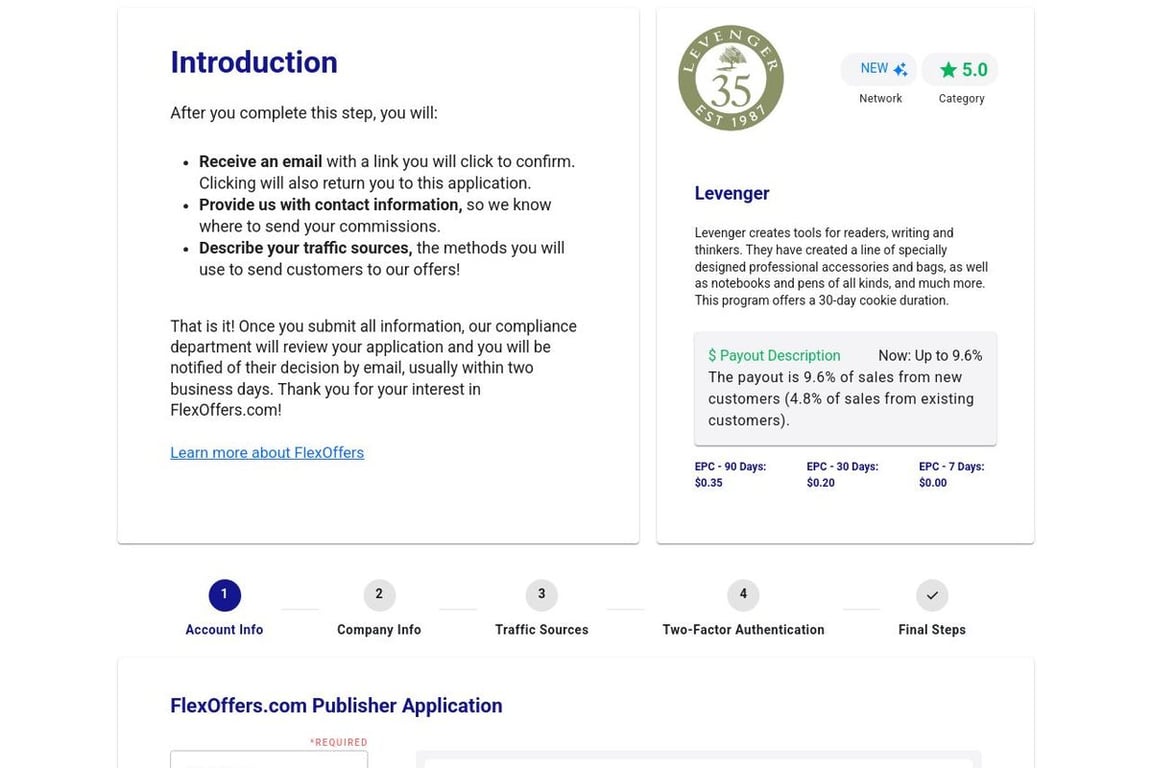Click the Company Info step label

pos(379,630)
